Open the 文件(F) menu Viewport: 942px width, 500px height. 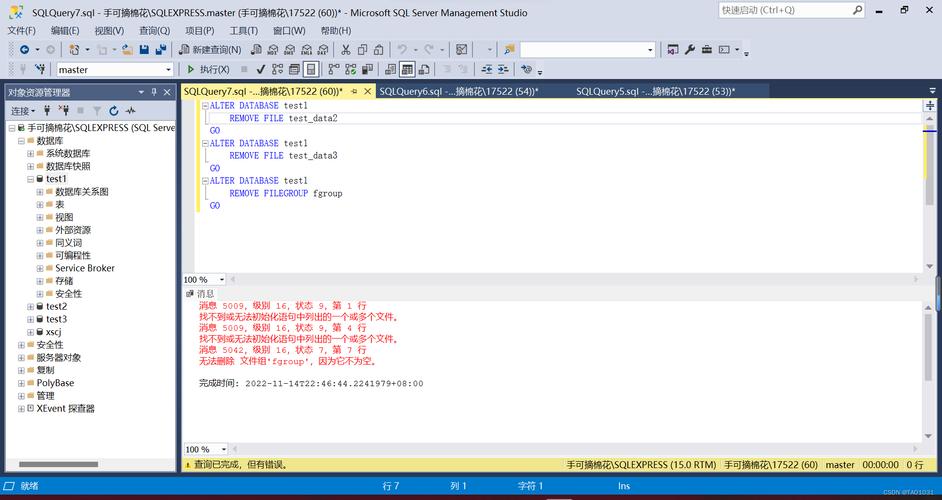click(x=22, y=31)
